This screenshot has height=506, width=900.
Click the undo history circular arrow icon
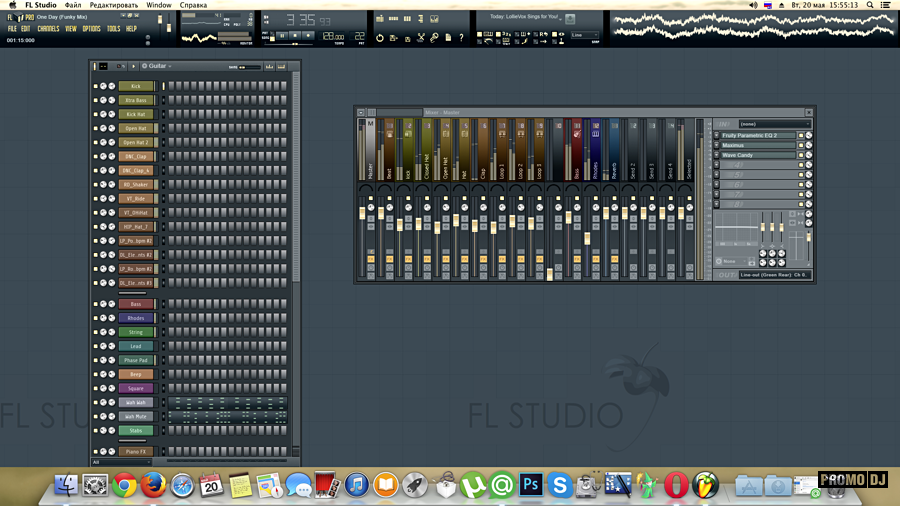click(x=380, y=38)
